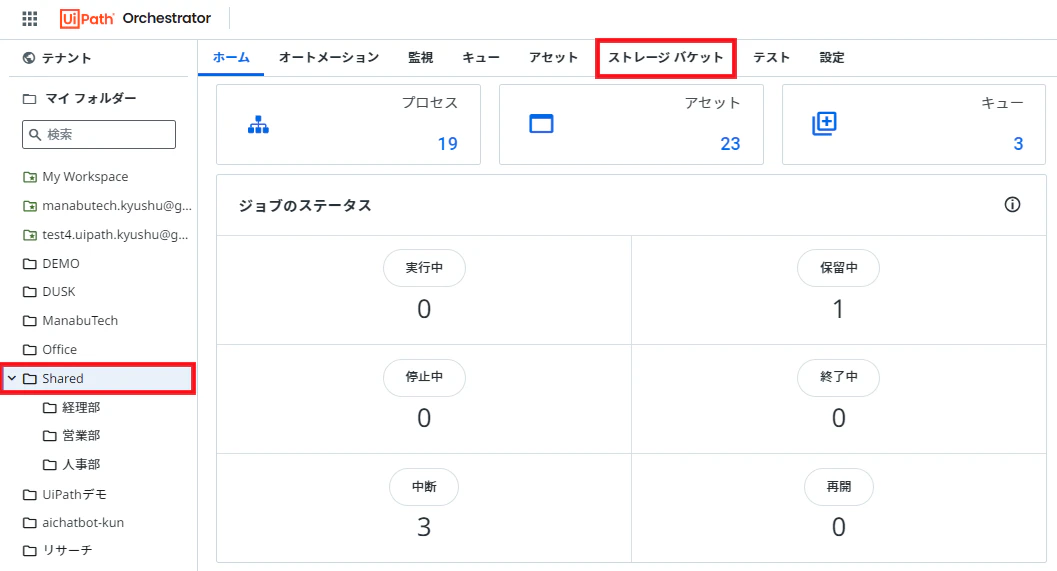Click the search magnifier icon
1057x571 pixels.
(35, 135)
